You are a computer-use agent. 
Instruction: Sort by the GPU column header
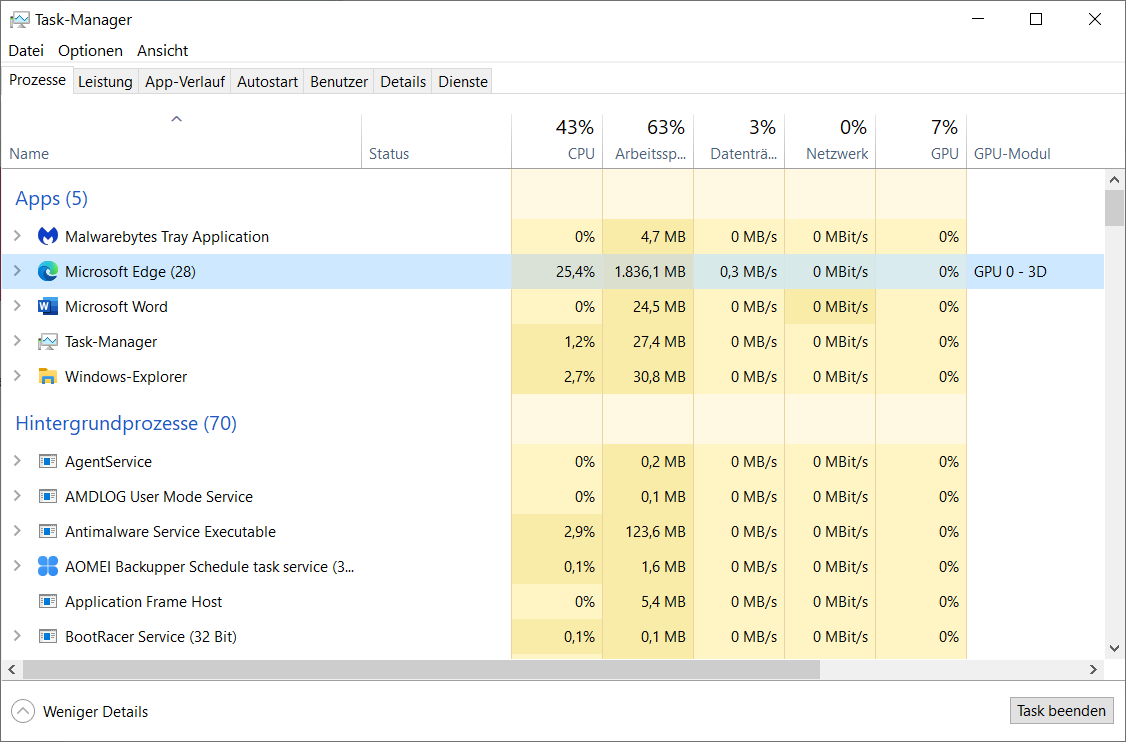click(x=921, y=141)
